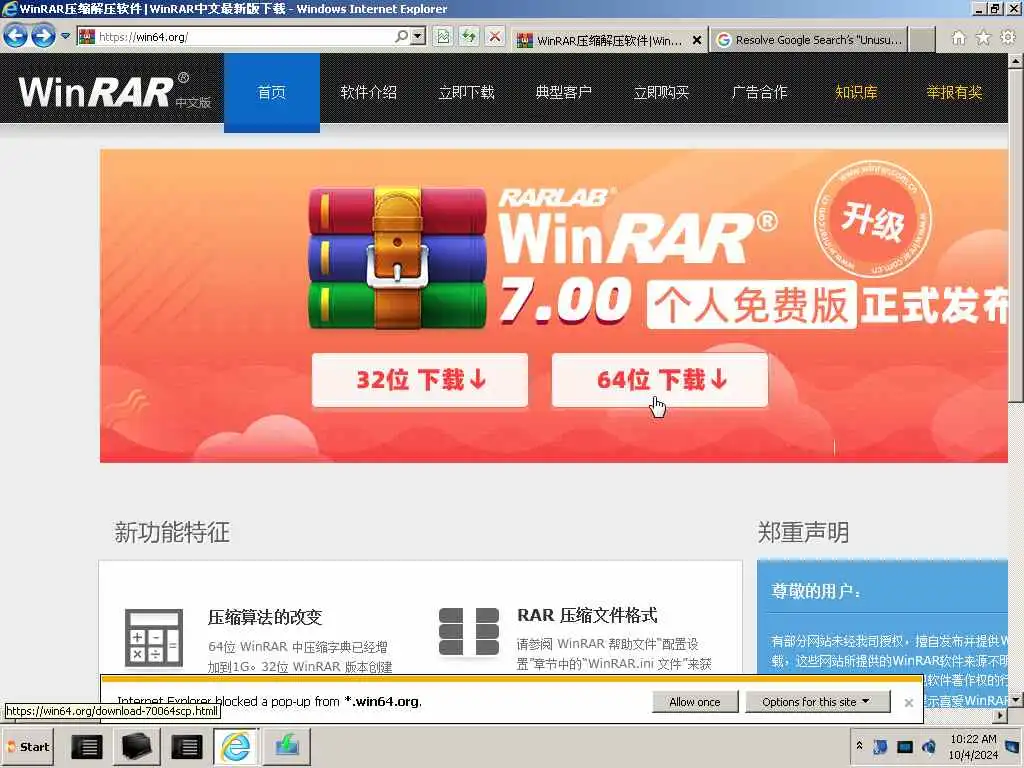The height and width of the screenshot is (768, 1024).
Task: Open a new blank tab
Action: coord(922,40)
